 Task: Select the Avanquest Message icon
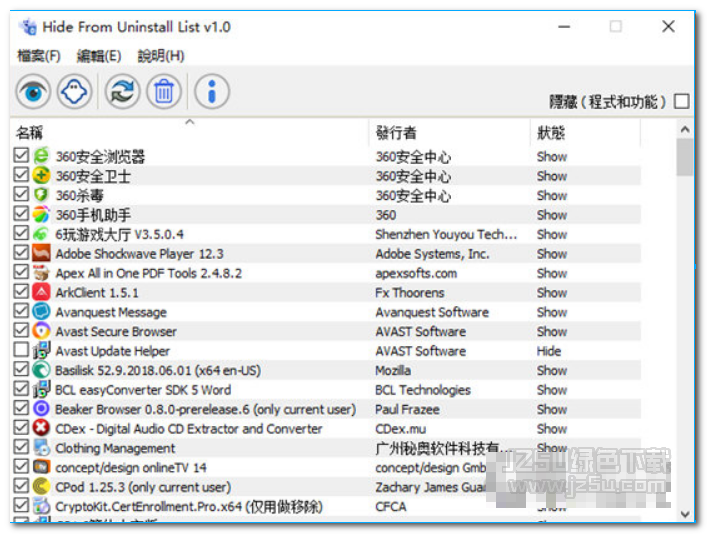tap(41, 311)
